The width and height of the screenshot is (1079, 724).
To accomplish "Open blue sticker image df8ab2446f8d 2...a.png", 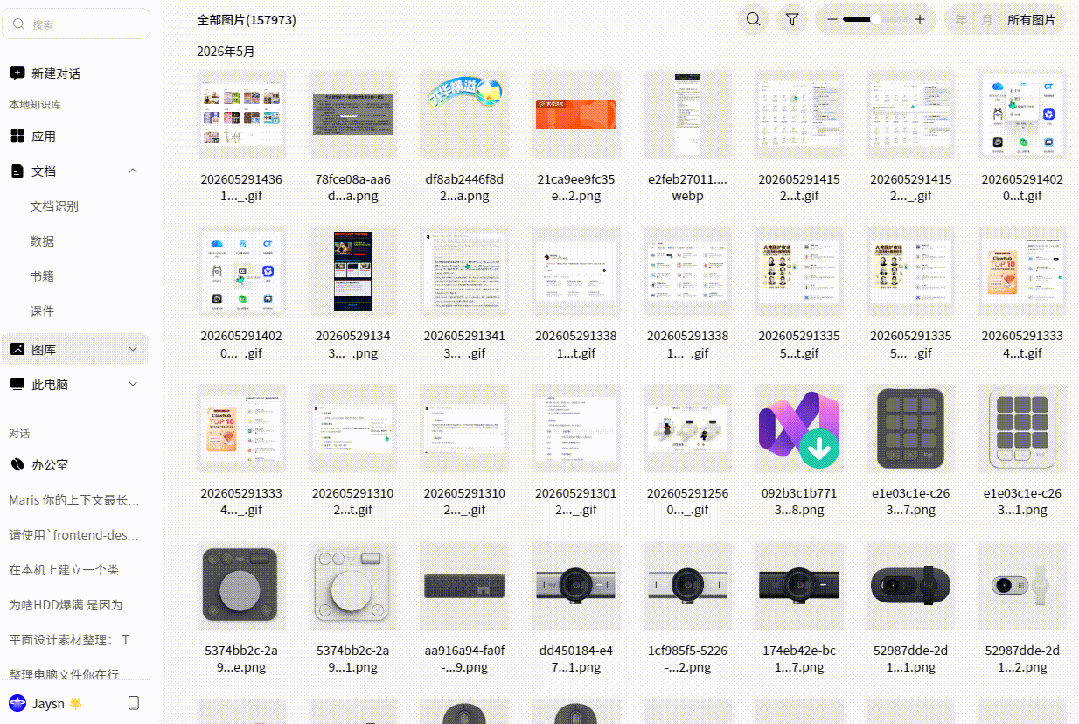I will (464, 114).
